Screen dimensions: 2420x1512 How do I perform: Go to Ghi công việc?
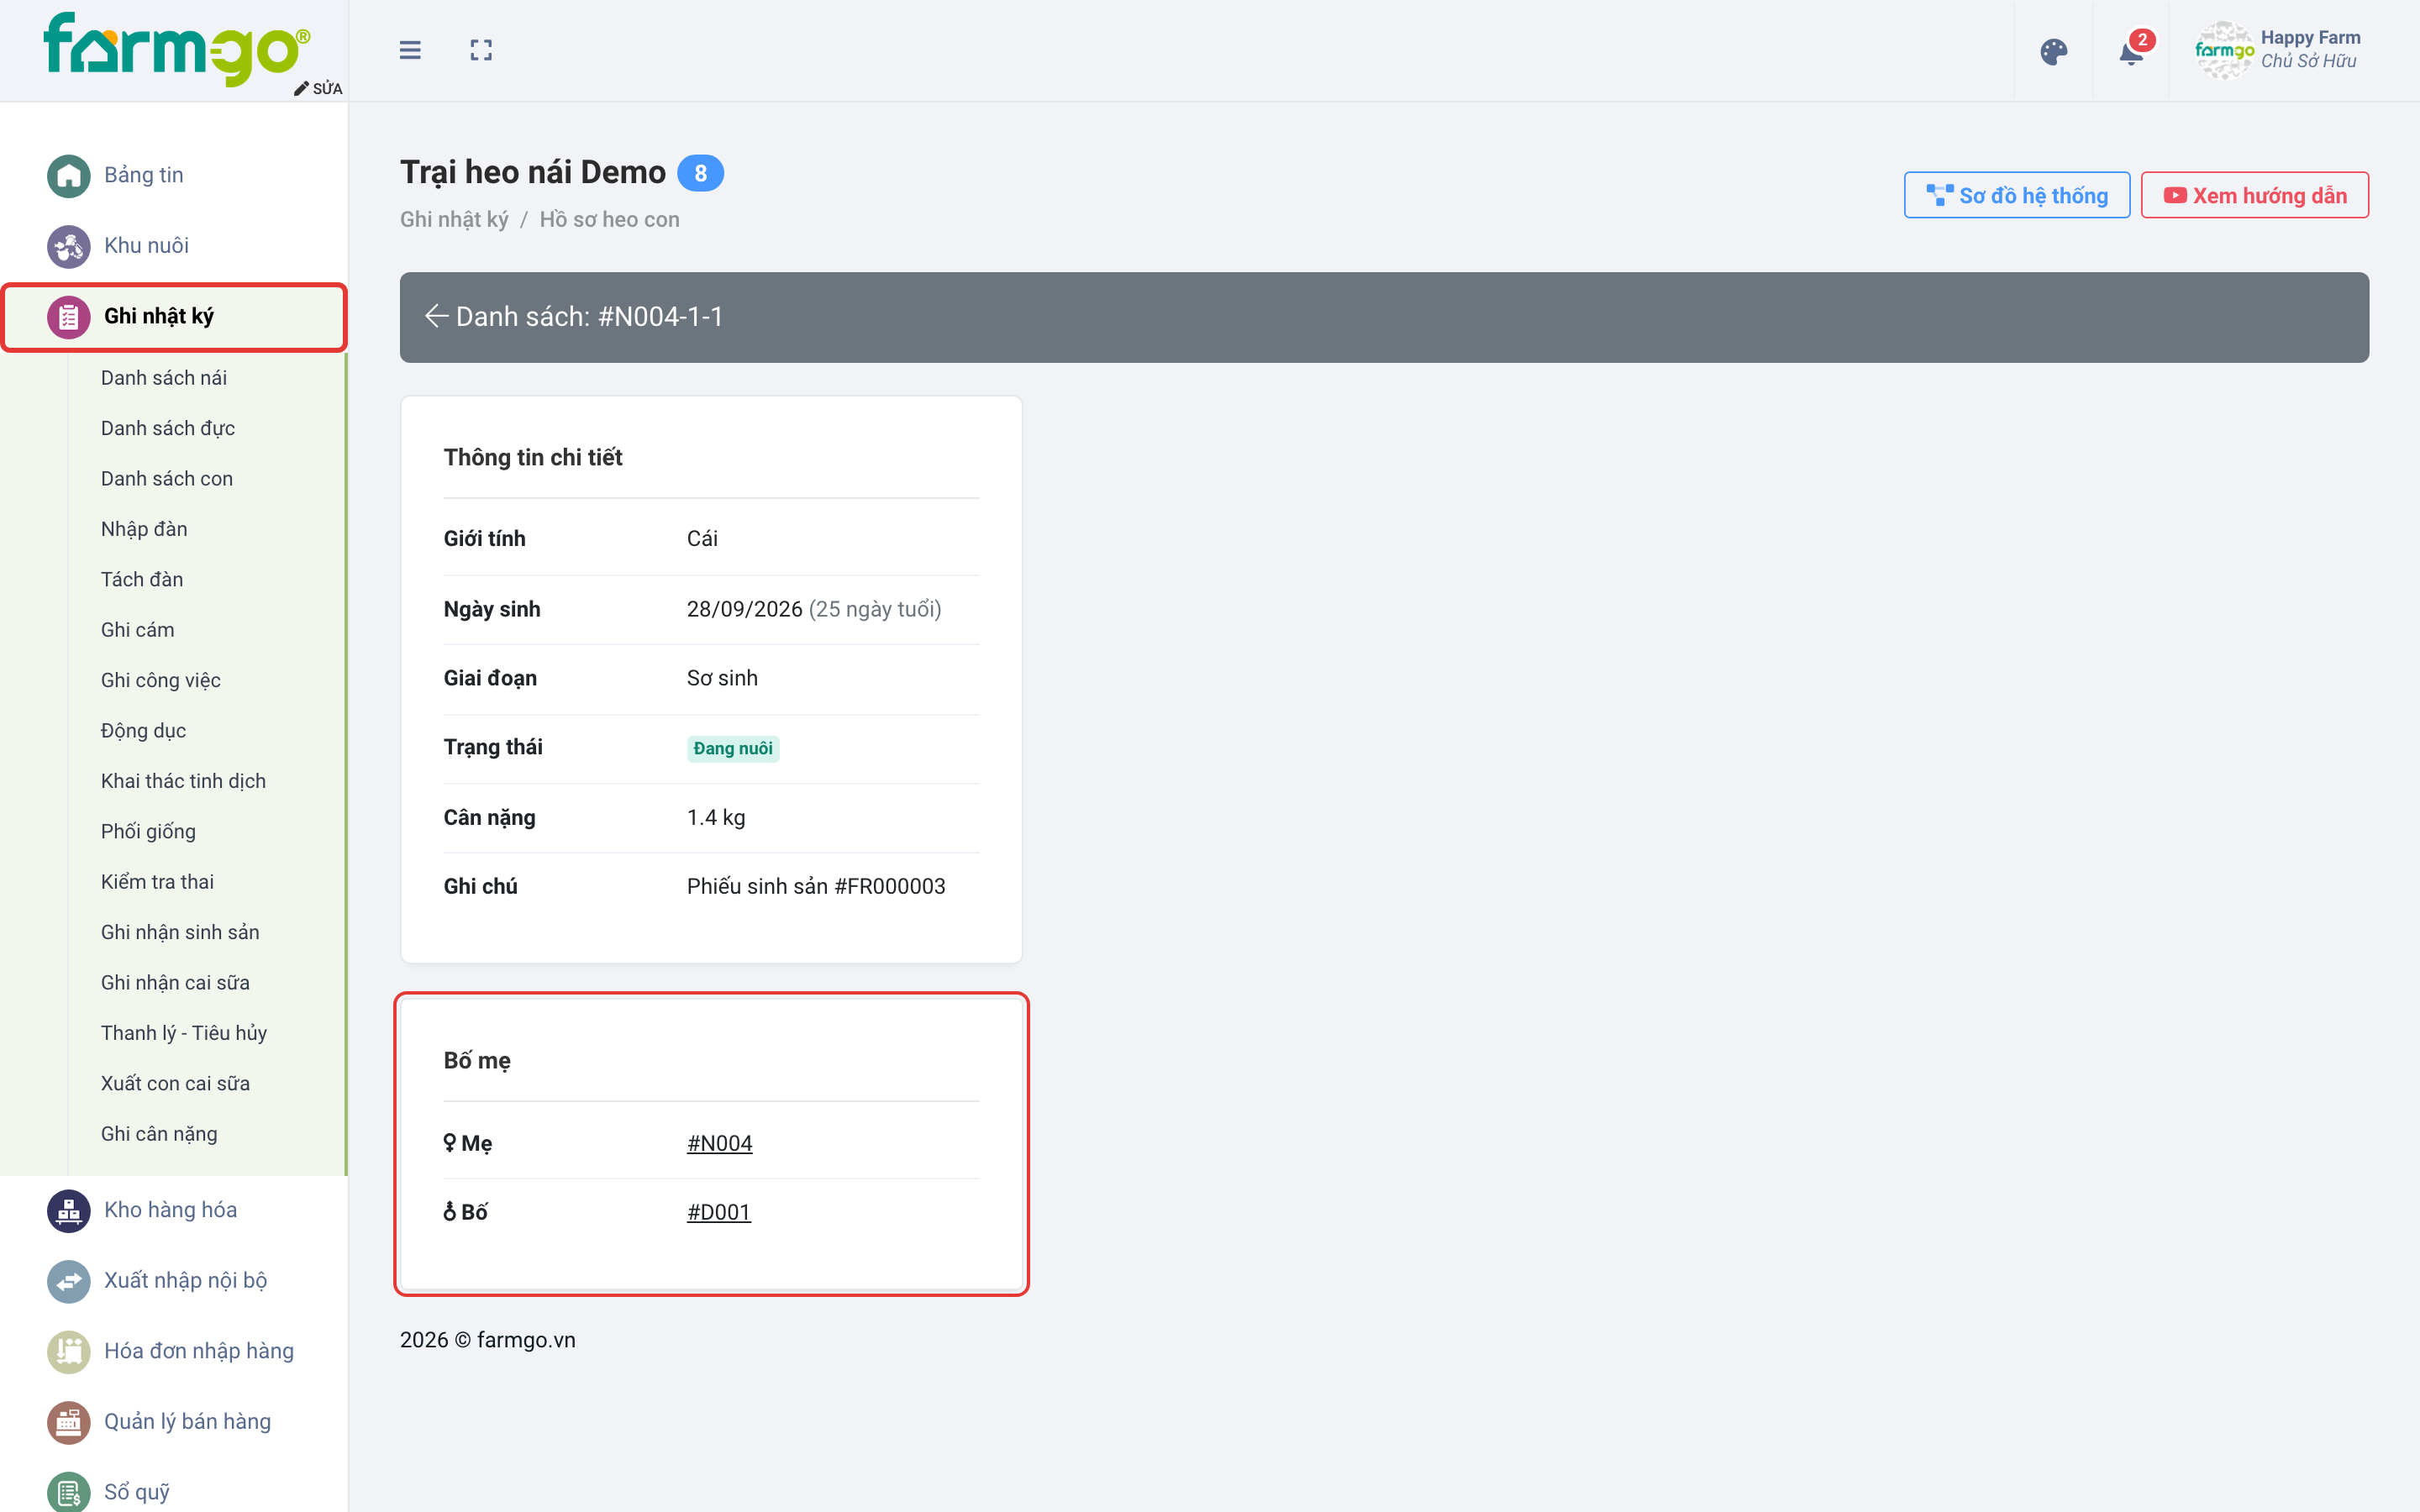pos(161,680)
